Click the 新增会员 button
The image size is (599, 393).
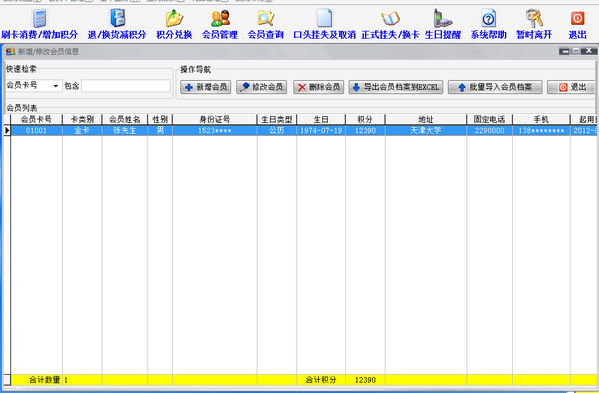click(x=206, y=87)
